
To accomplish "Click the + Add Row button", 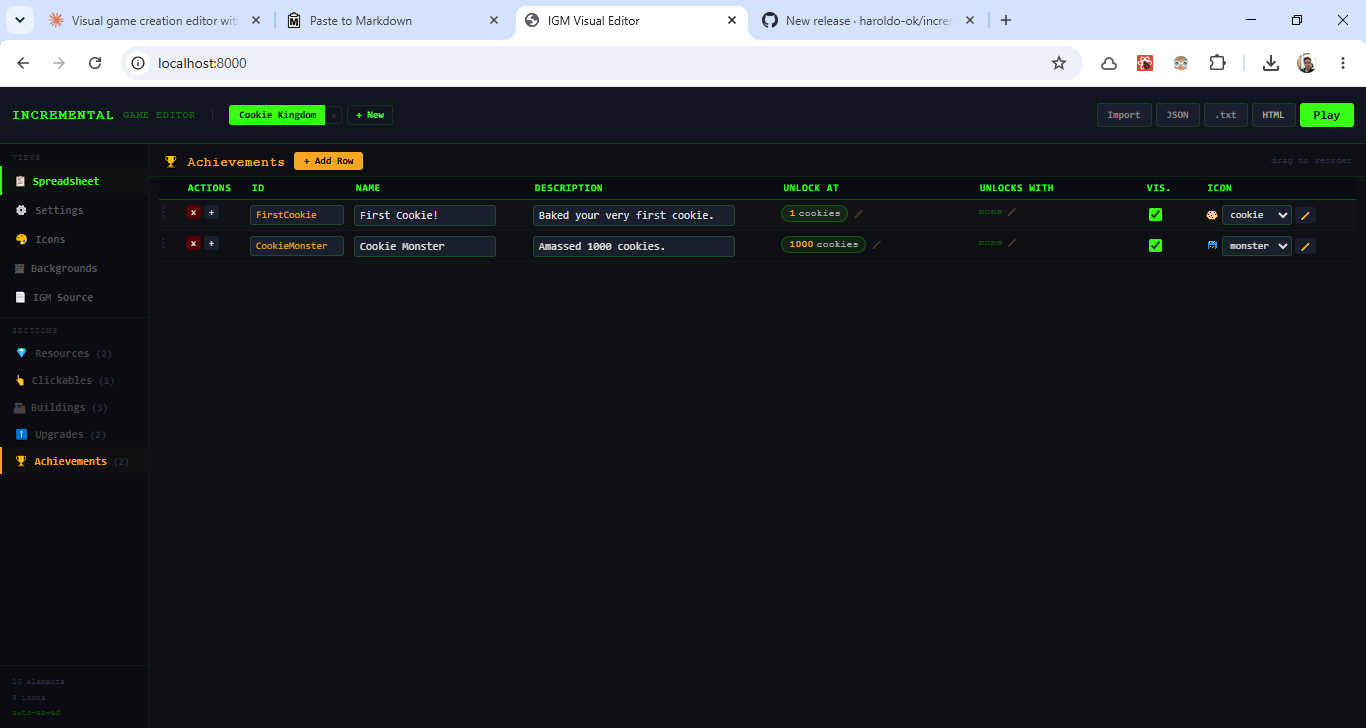I will [328, 161].
